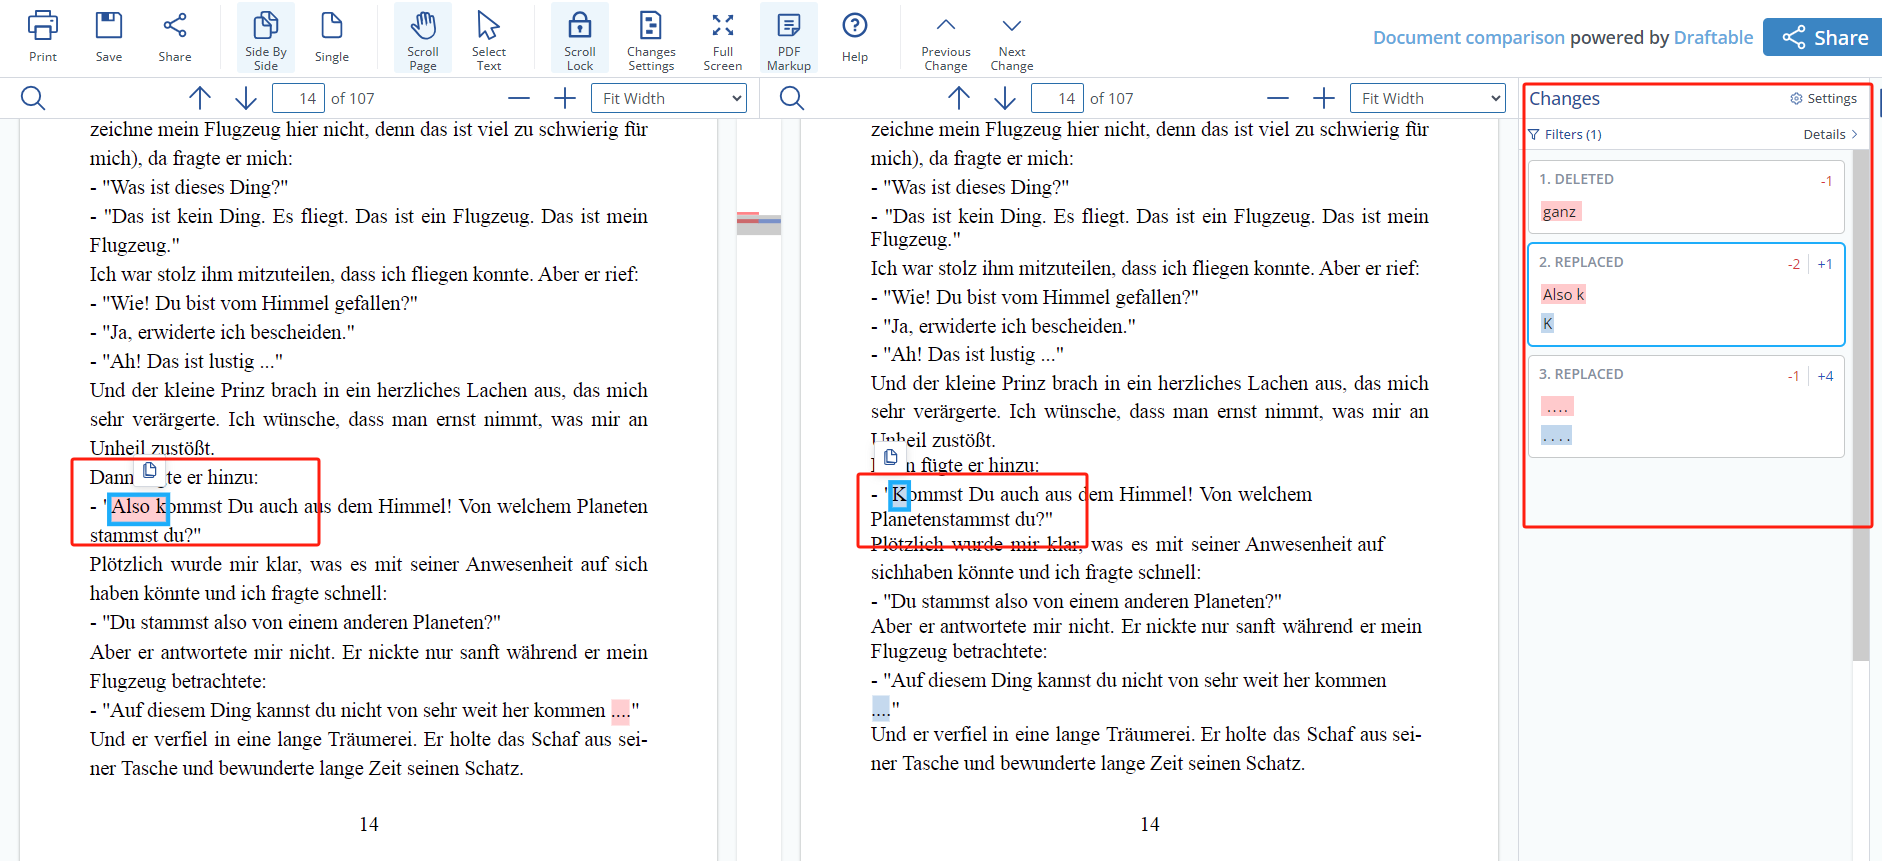Open the Draftable link
This screenshot has height=861, width=1882.
tap(1713, 37)
